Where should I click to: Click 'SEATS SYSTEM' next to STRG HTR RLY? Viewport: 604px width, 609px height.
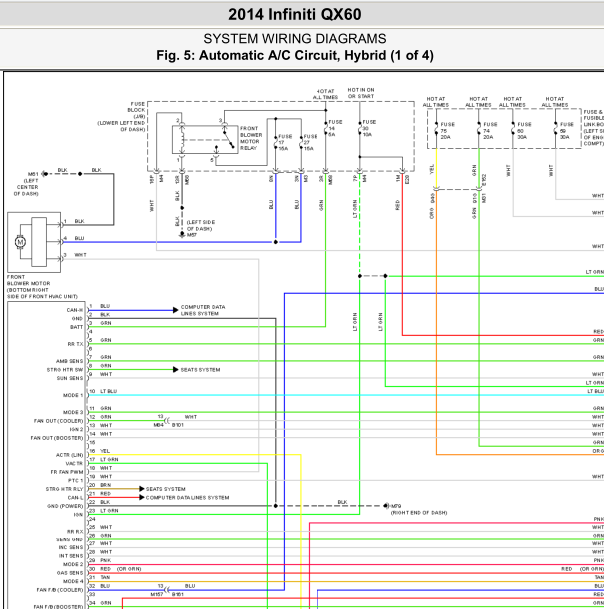tap(165, 489)
